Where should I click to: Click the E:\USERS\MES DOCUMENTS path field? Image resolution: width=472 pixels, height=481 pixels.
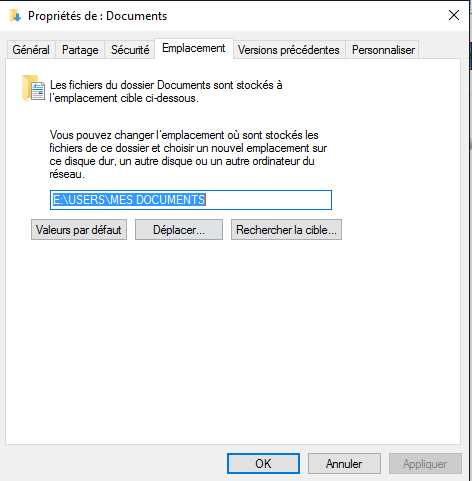coord(191,200)
